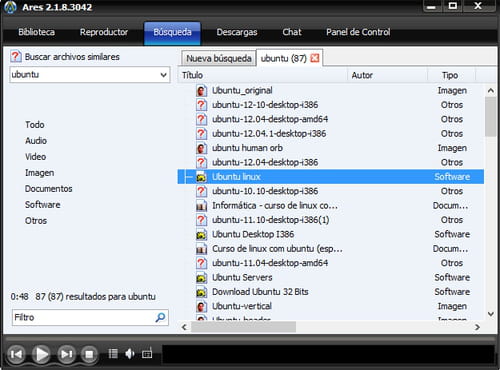The height and width of the screenshot is (370, 500).
Task: Click the icon of ubuntu-12.04-desktop-amd64
Action: [x=201, y=119]
